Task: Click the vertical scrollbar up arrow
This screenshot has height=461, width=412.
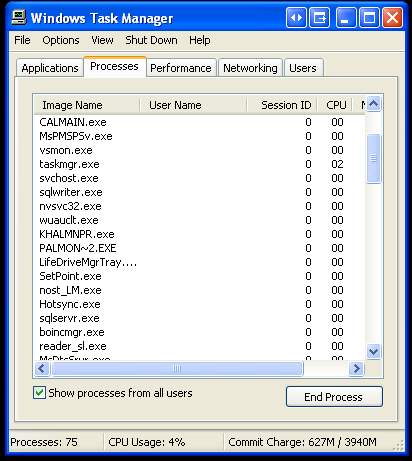Action: tap(373, 104)
